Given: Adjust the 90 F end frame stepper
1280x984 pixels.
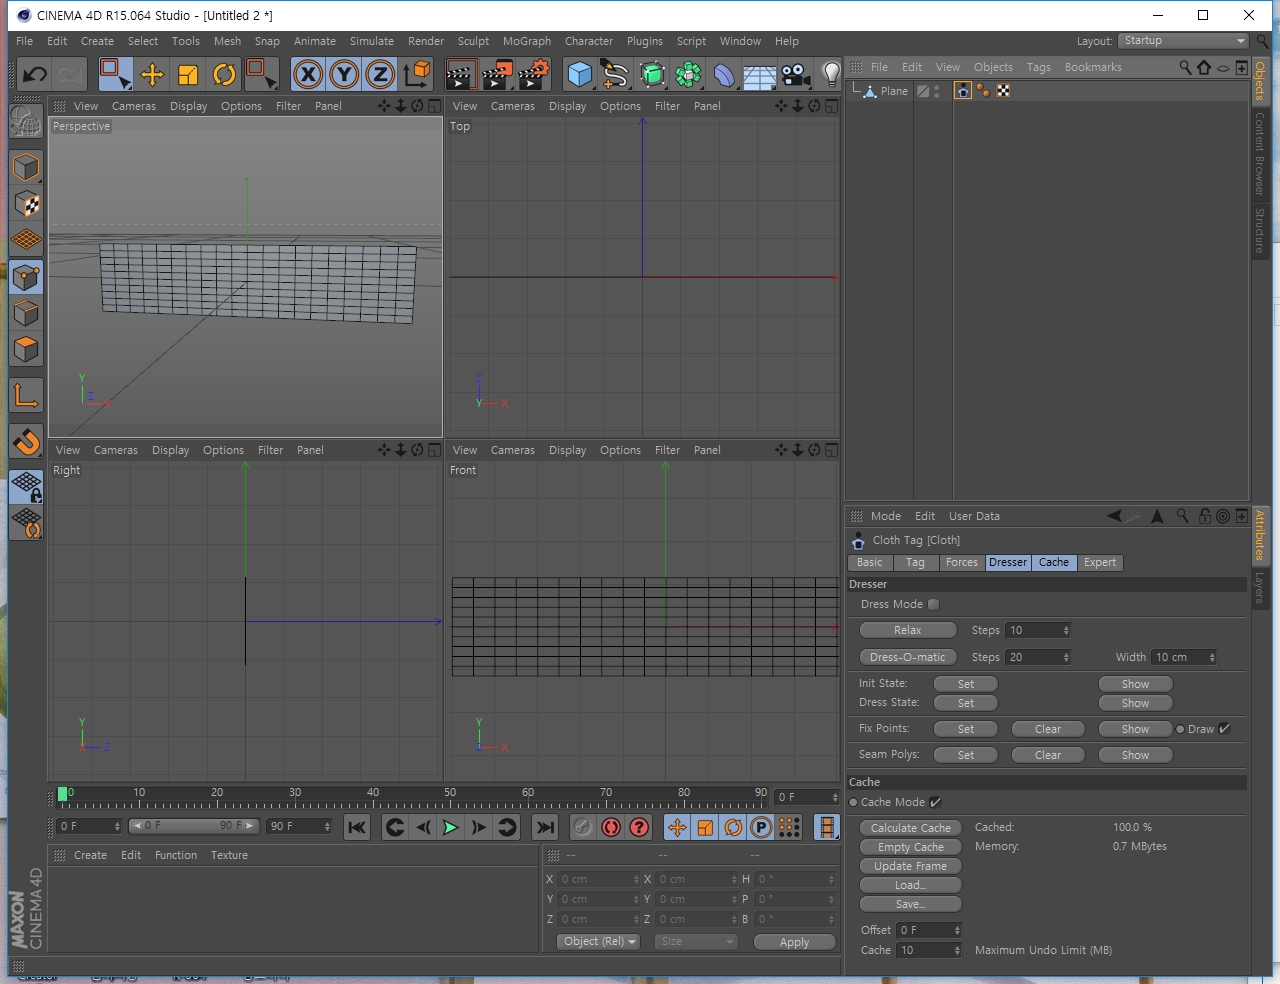Looking at the screenshot, I should [x=327, y=826].
